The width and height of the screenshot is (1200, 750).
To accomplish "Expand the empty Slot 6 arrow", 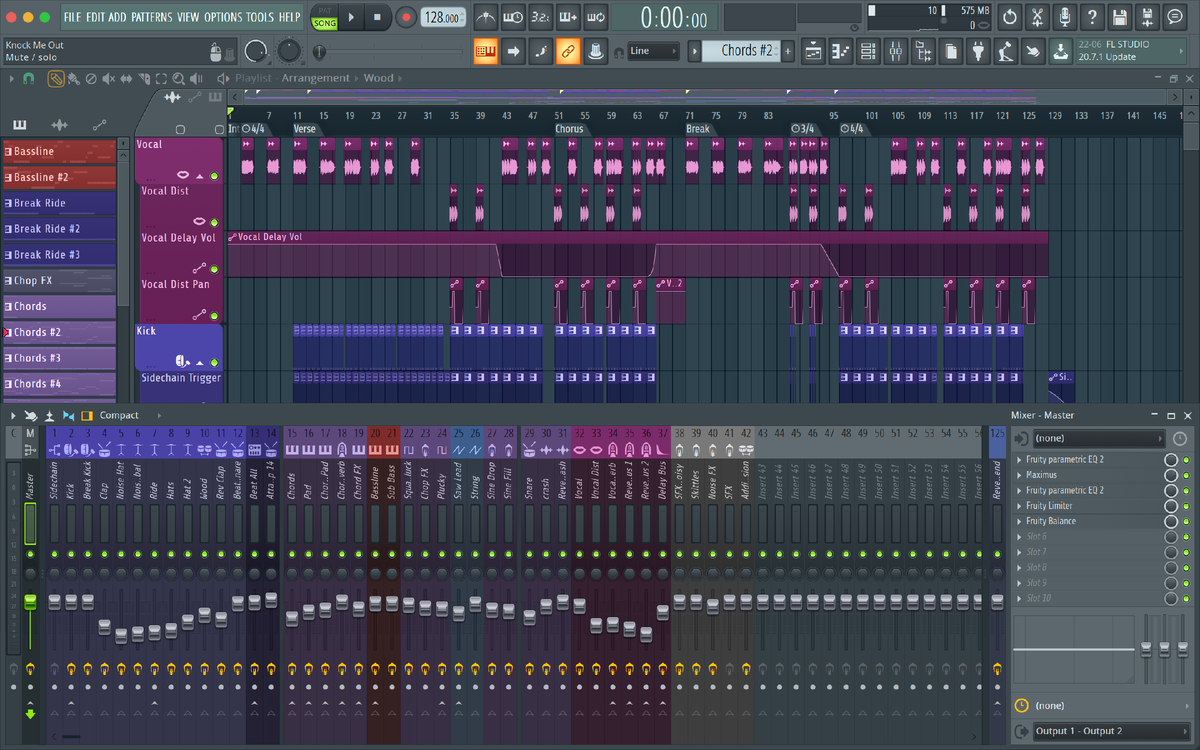I will [1019, 537].
